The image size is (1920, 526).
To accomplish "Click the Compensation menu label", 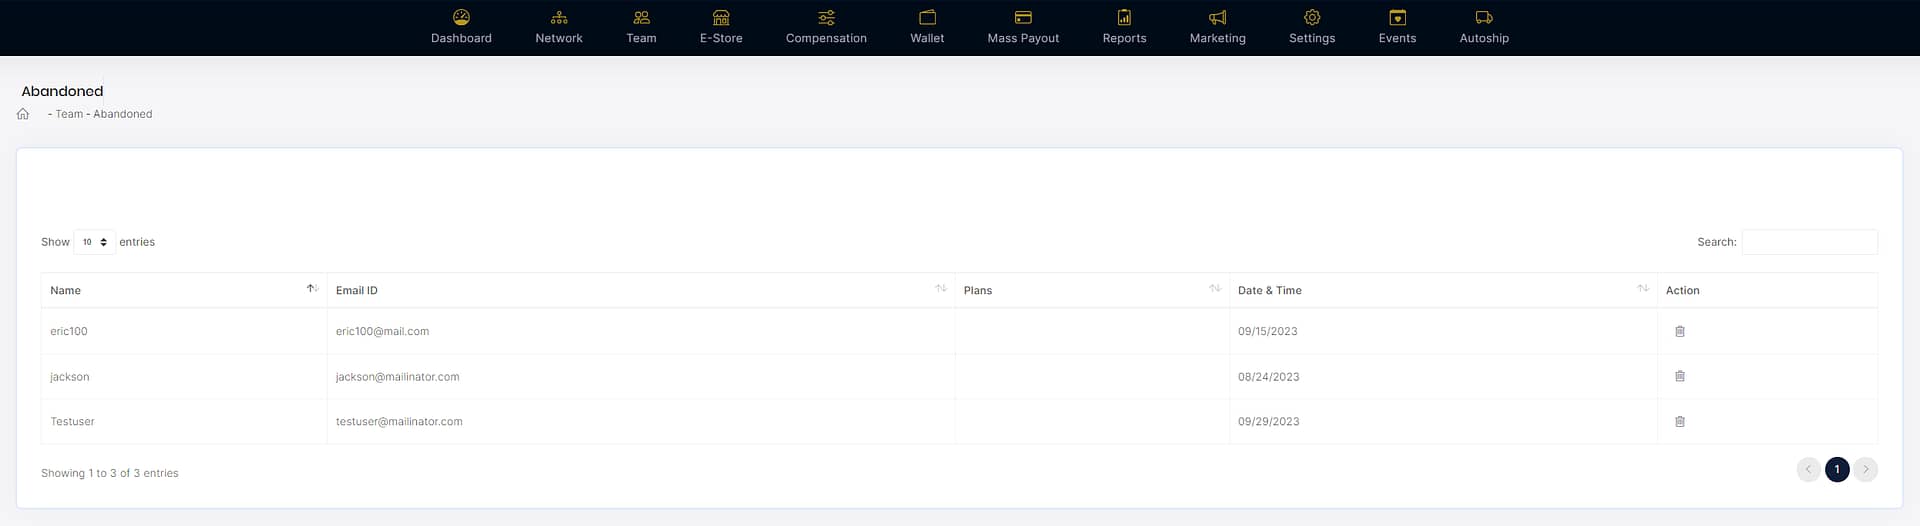I will coord(826,38).
